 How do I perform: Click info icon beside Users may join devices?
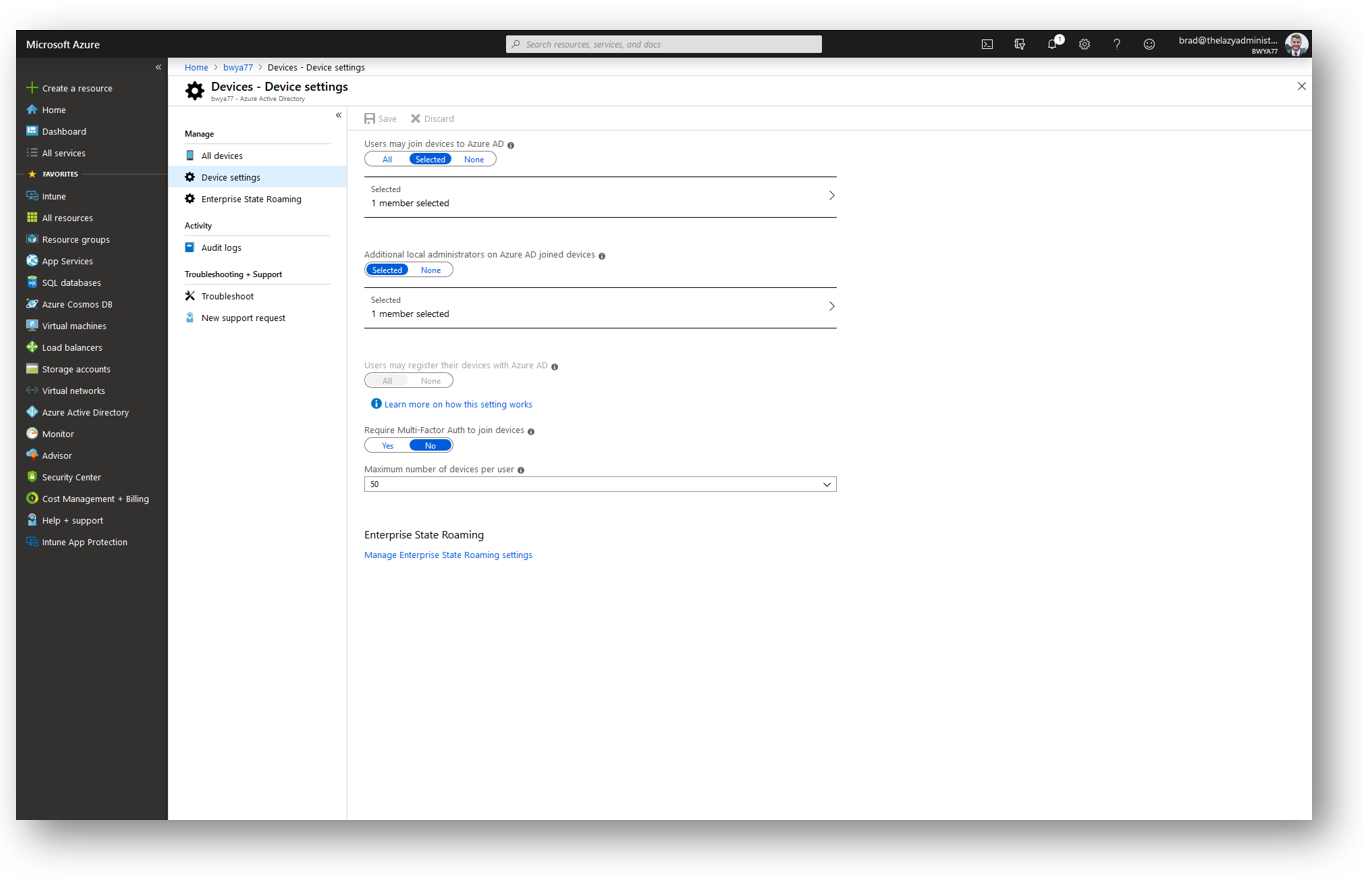coord(511,145)
